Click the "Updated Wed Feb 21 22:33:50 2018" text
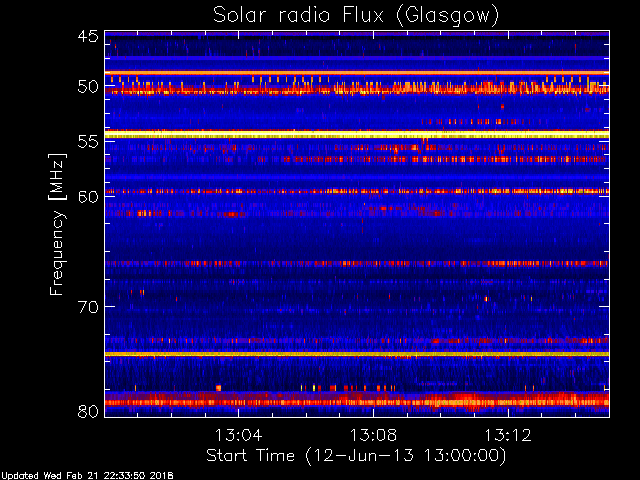This screenshot has width=640, height=480. (x=87, y=476)
